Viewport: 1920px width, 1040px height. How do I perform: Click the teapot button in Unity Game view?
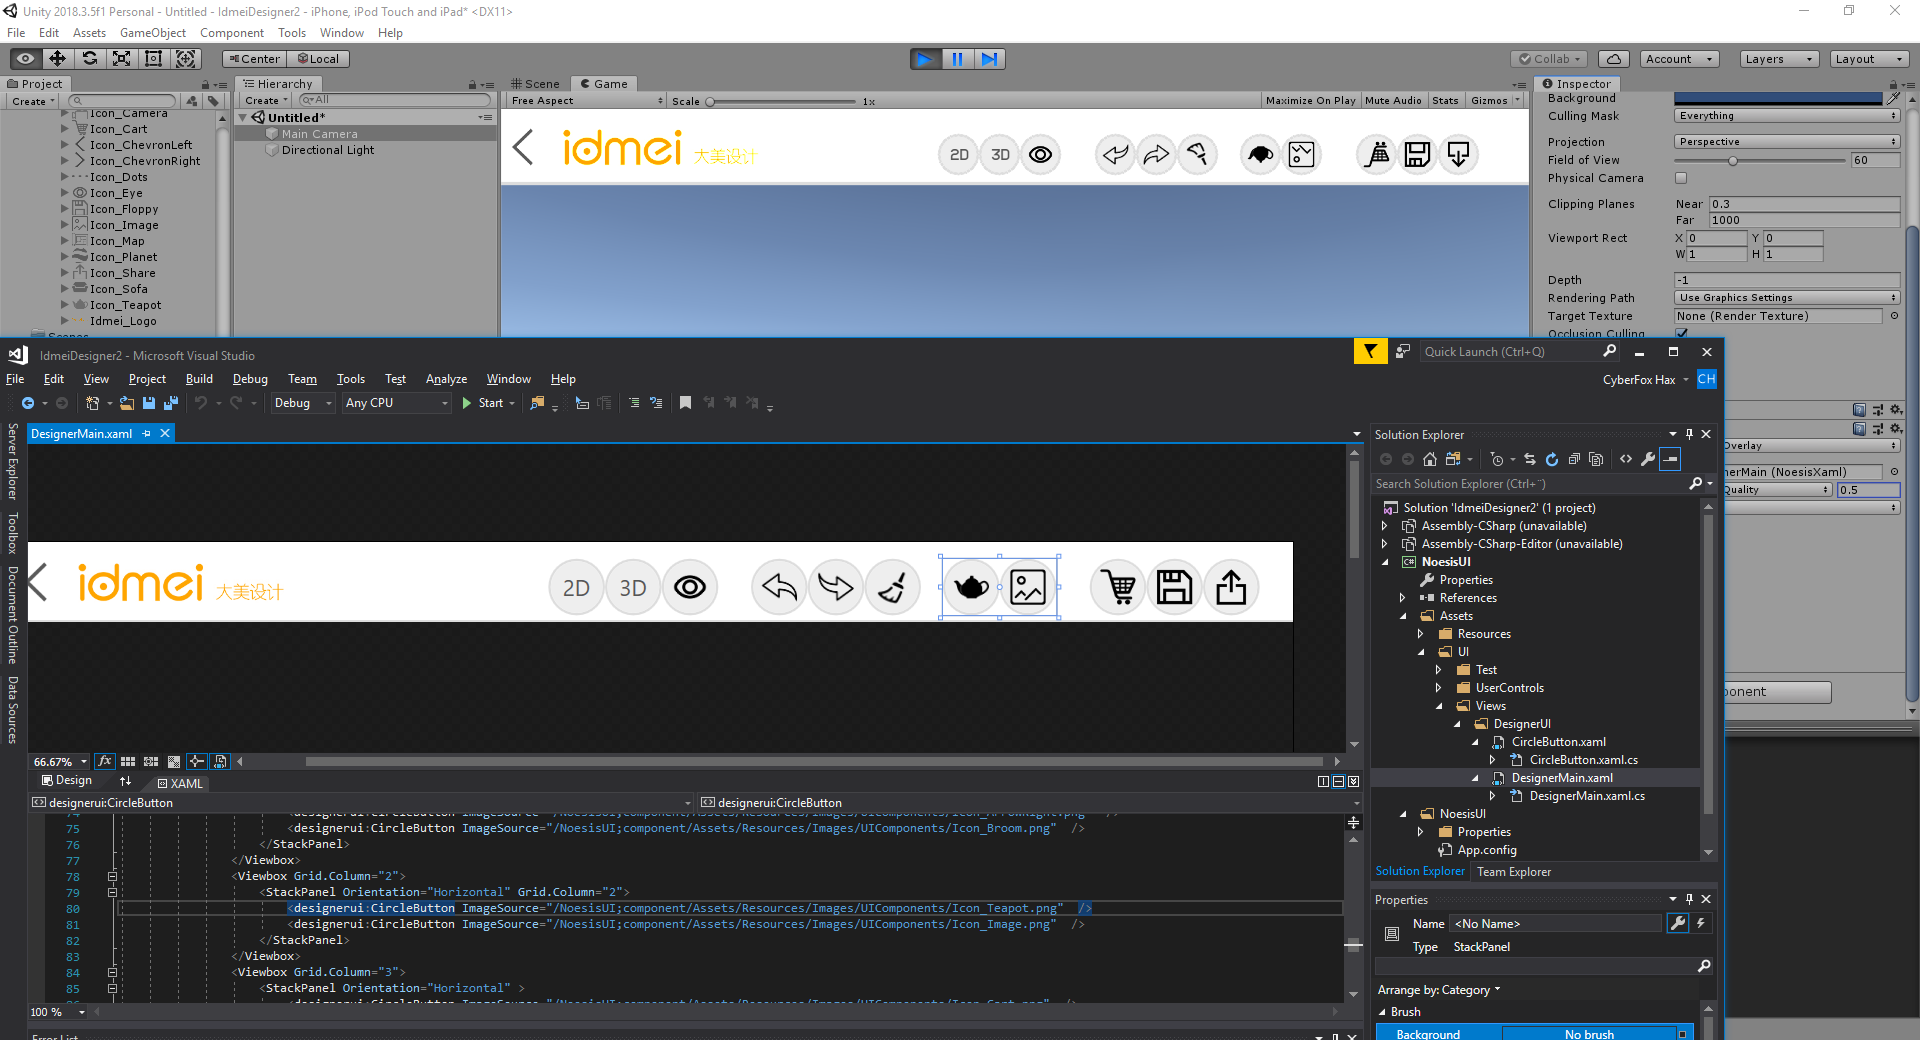click(x=1261, y=155)
